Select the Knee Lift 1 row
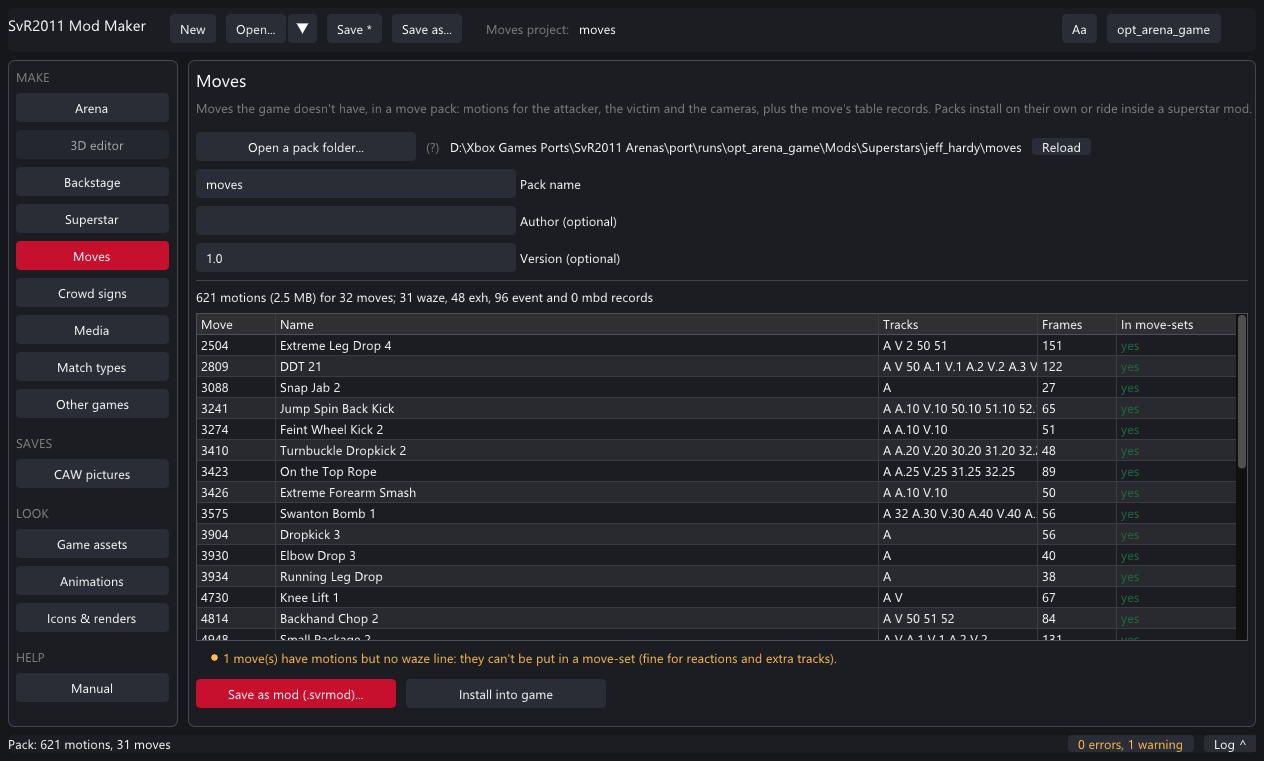The height and width of the screenshot is (761, 1264). 716,597
